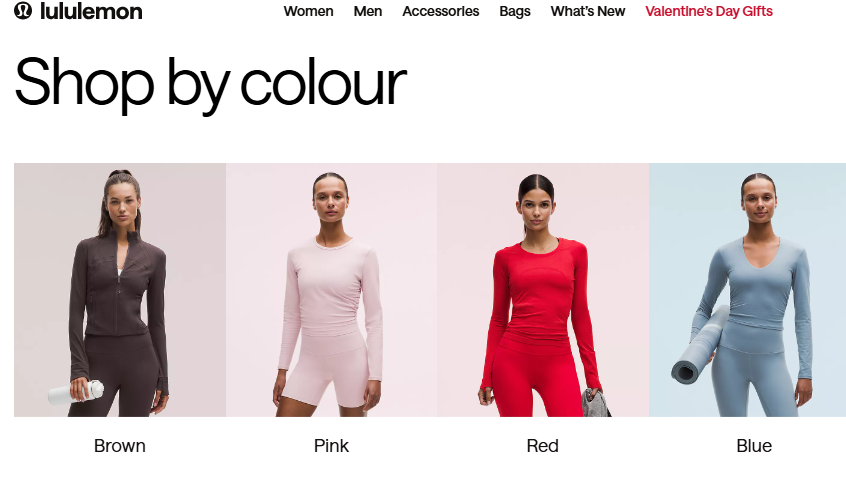Click the white water bottle in Brown photo
This screenshot has height=492, width=846.
tap(76, 392)
